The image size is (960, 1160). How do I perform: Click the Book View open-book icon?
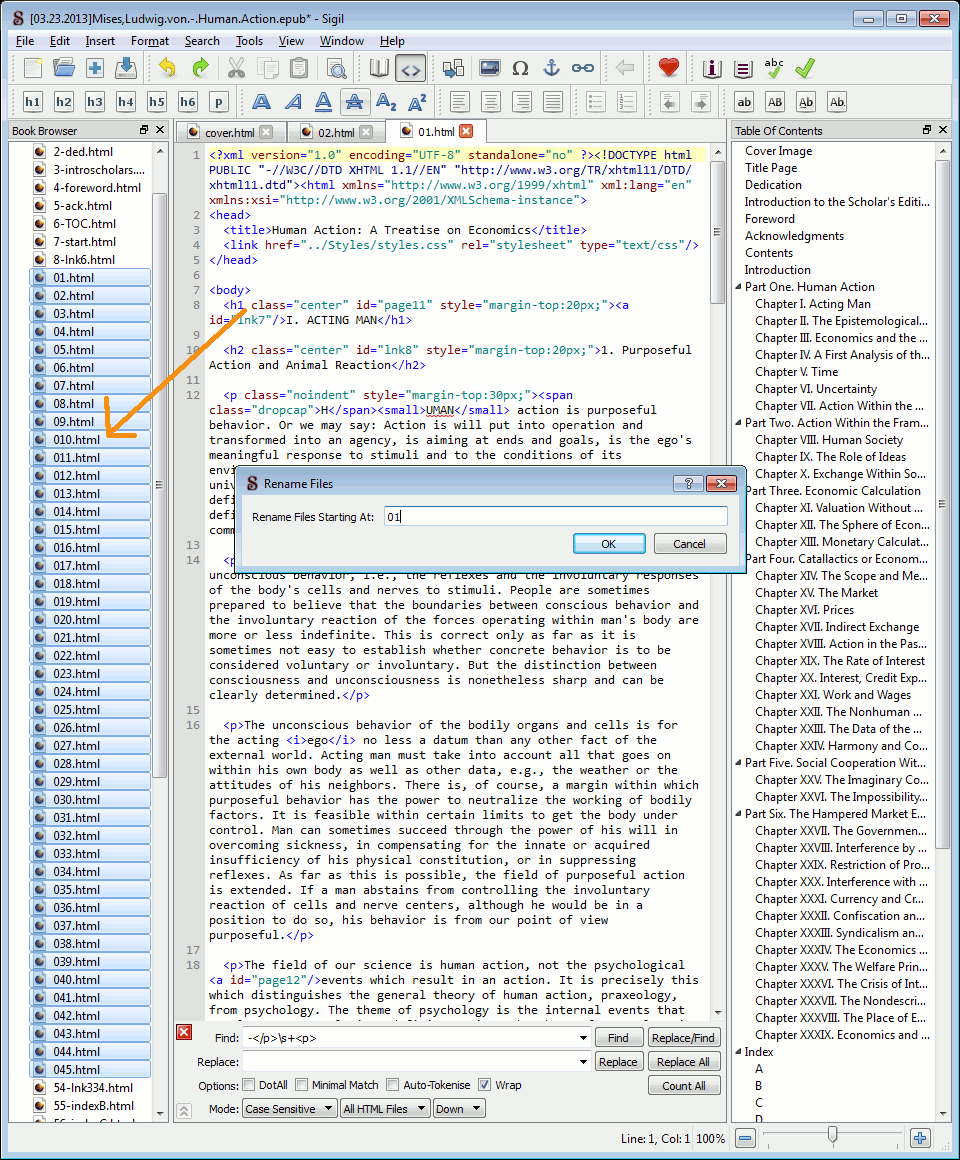[x=379, y=68]
